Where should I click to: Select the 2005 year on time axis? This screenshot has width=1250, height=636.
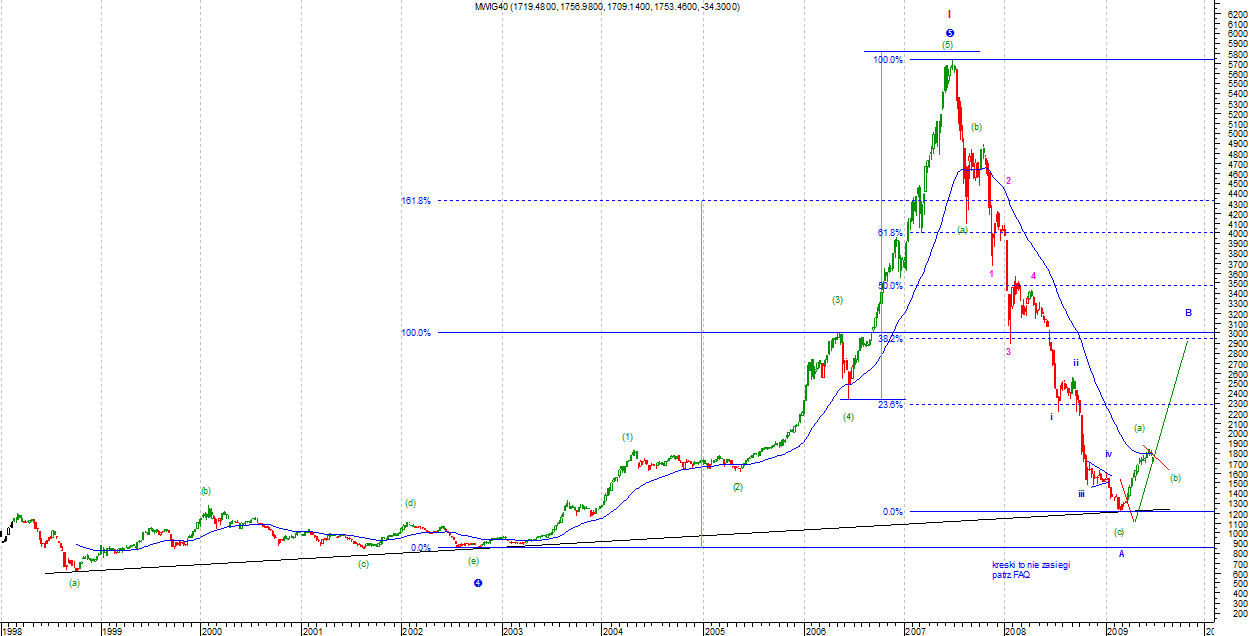coord(713,631)
